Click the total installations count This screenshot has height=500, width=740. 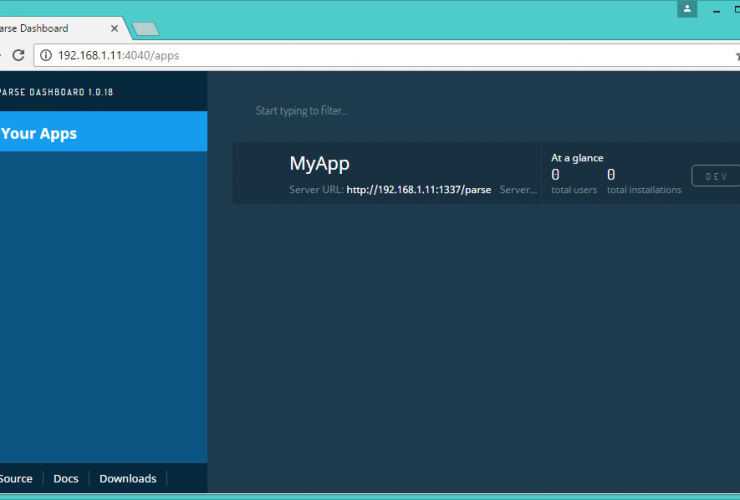pyautogui.click(x=611, y=175)
